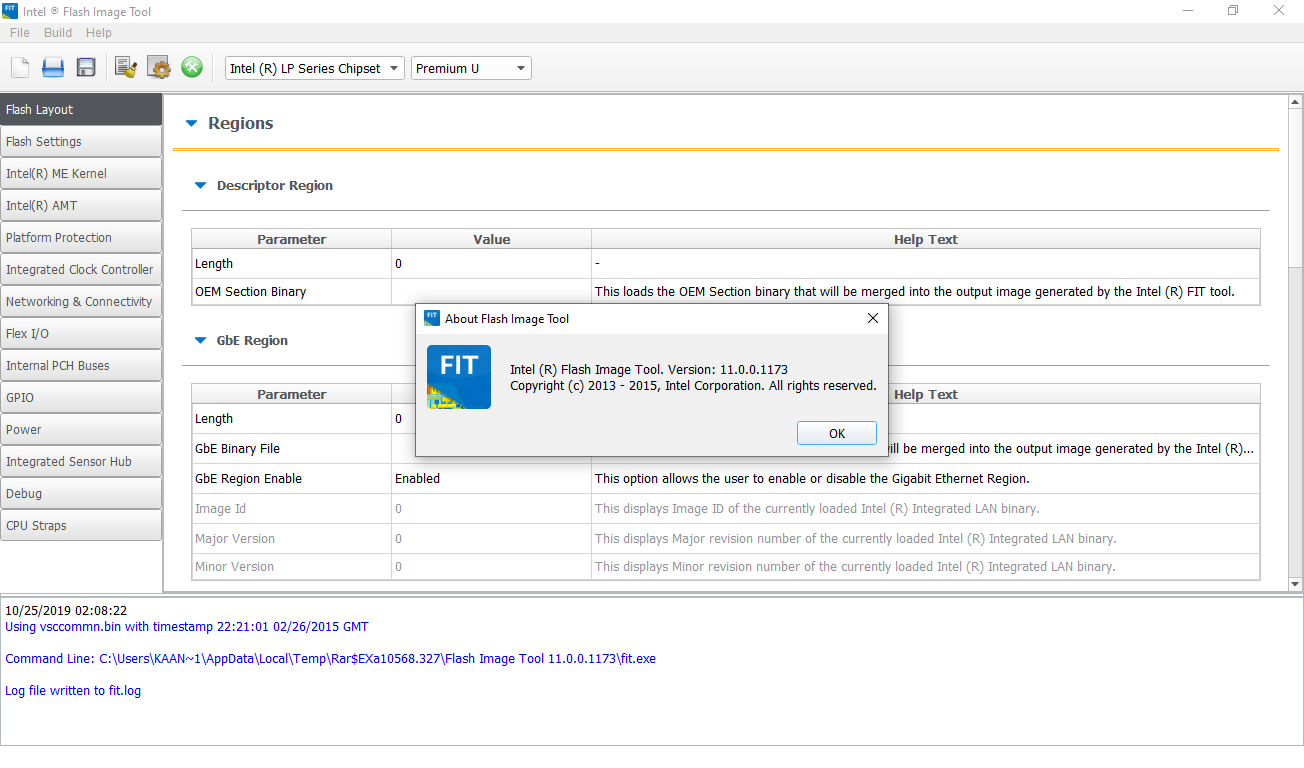
Task: Open the Build menu
Action: (x=58, y=33)
